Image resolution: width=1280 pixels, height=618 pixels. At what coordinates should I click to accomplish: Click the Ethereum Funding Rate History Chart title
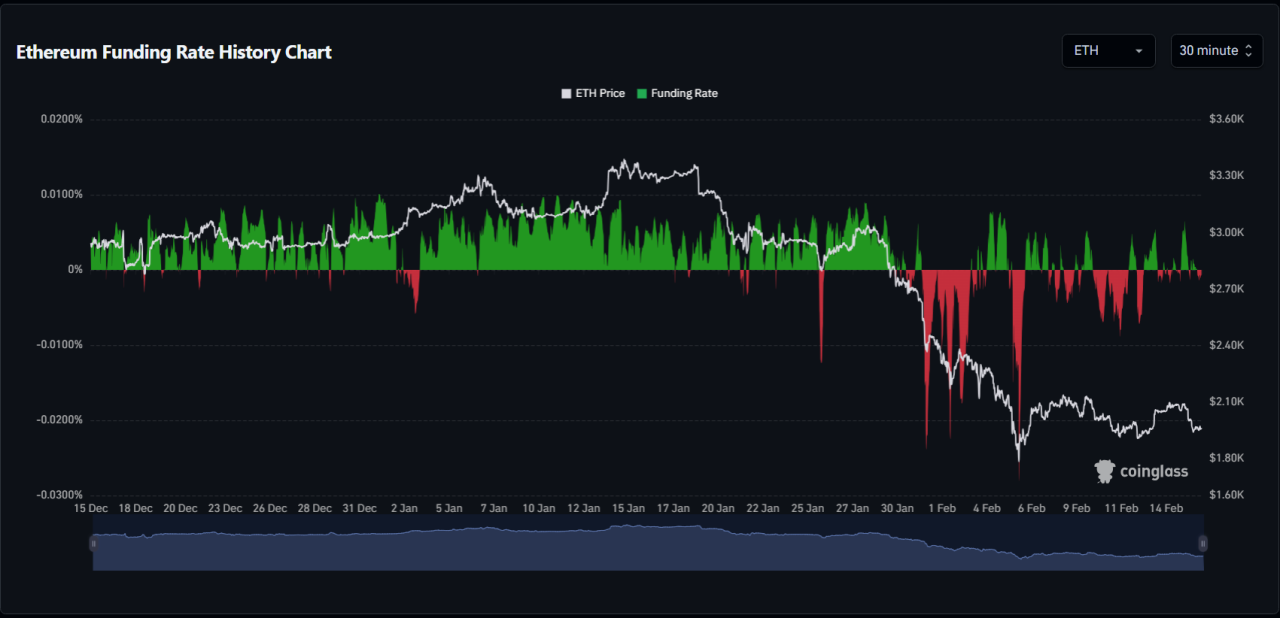(173, 52)
